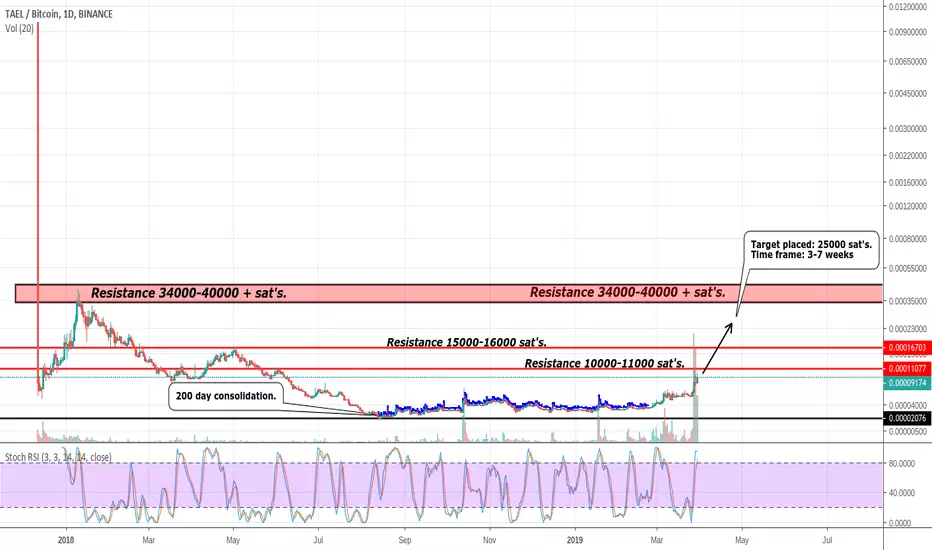Click the 0.00055000 price axis label
Screen dimensions: 932x550
pyautogui.click(x=908, y=269)
